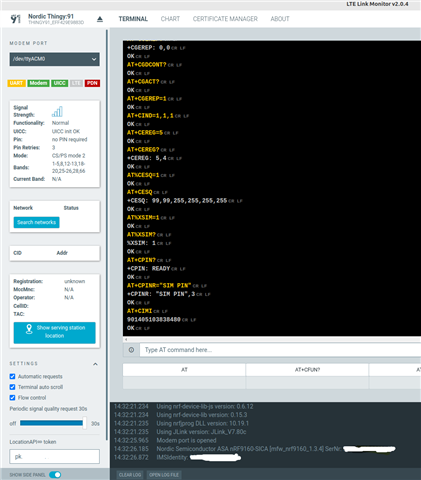The height and width of the screenshot is (480, 421).
Task: Click the Type AT command here input
Action: pos(280,350)
